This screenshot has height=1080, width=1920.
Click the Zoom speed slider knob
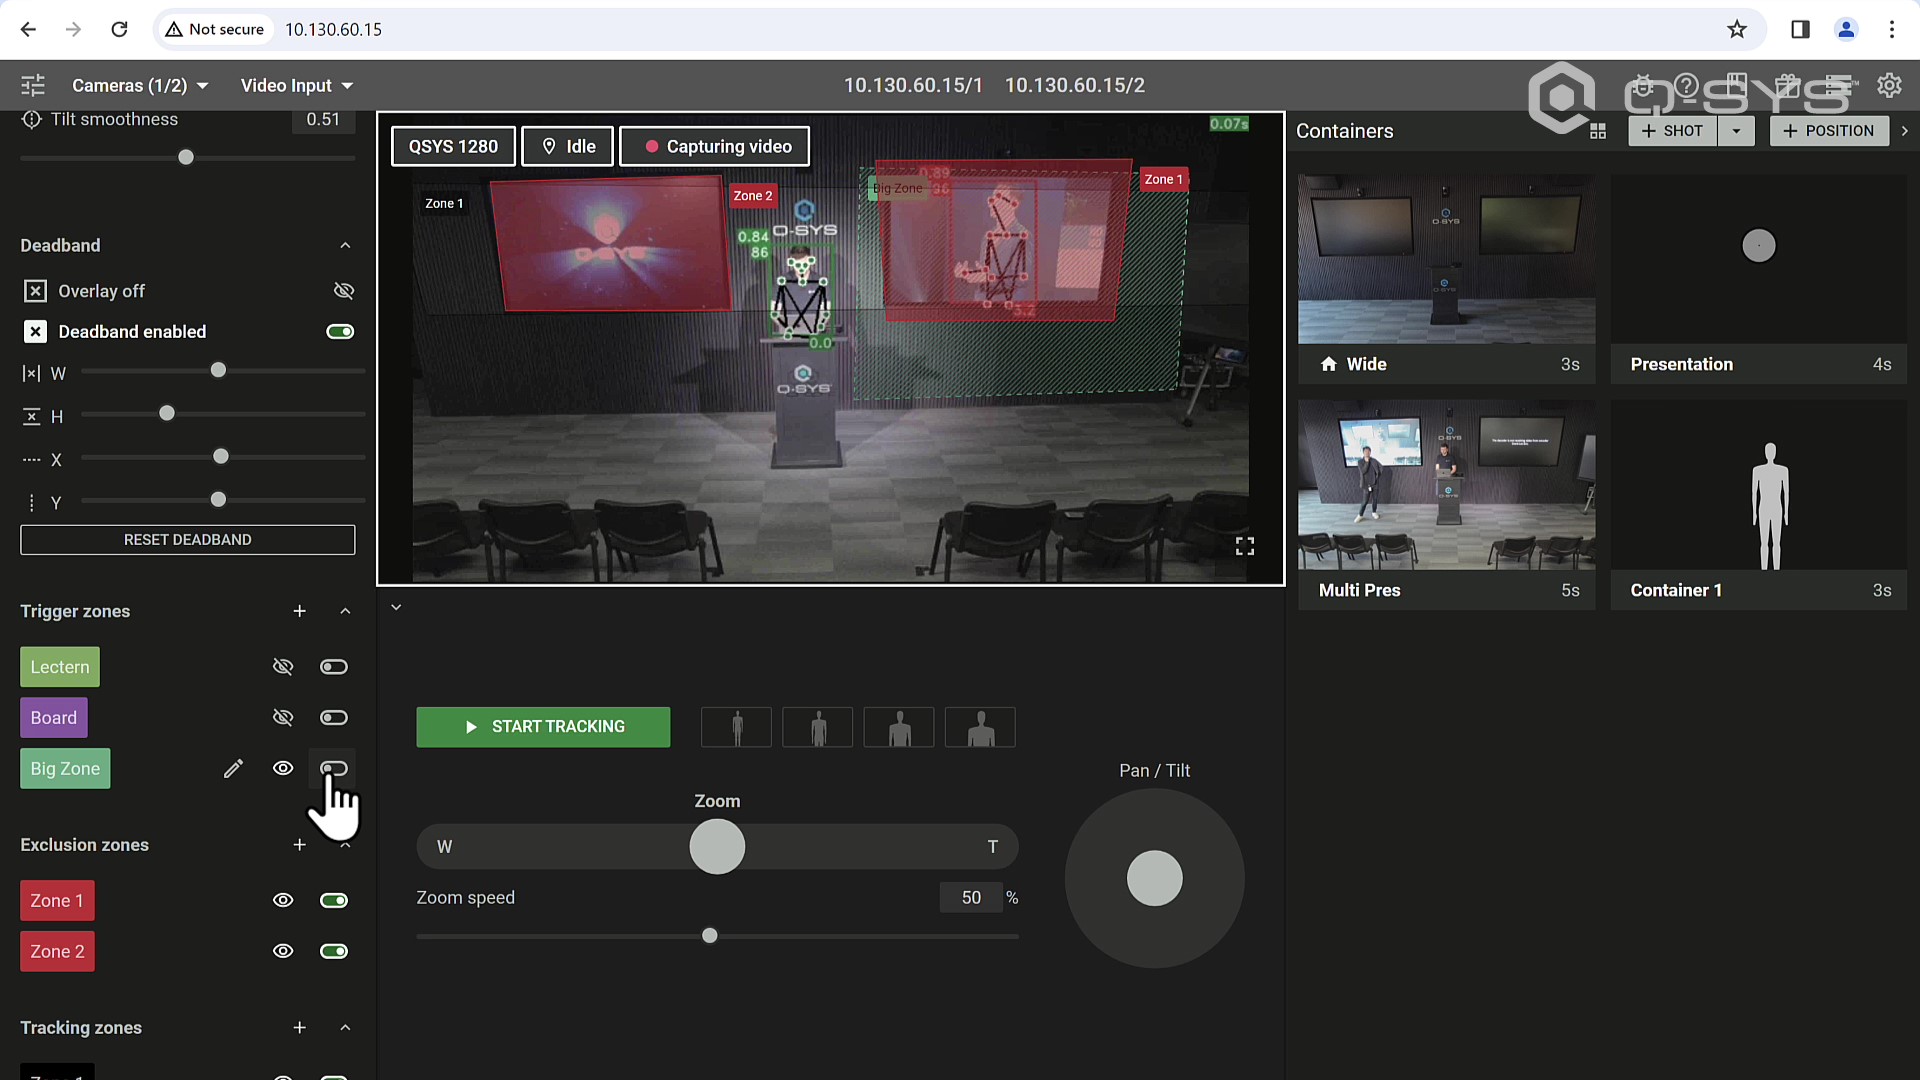tap(710, 936)
